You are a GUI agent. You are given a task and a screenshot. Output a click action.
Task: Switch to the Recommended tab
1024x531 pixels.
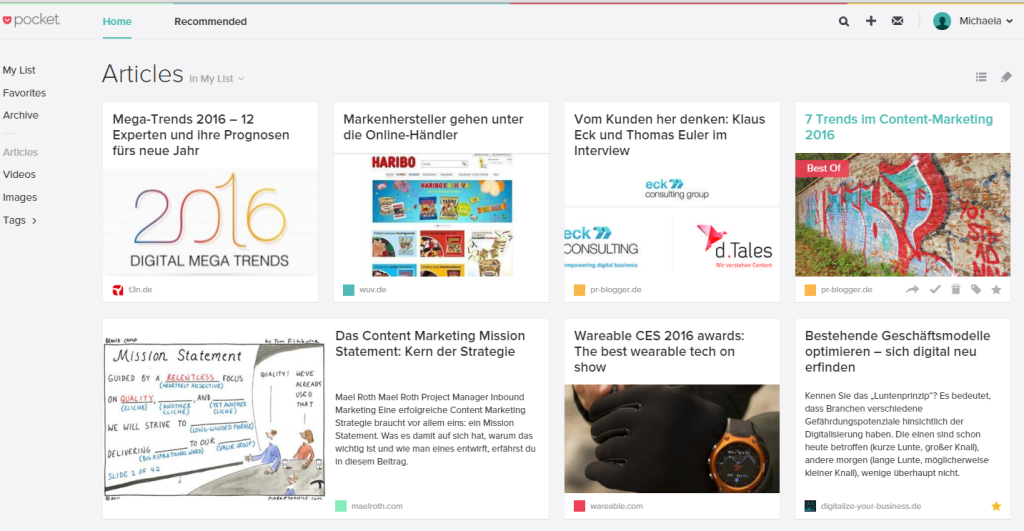(210, 22)
